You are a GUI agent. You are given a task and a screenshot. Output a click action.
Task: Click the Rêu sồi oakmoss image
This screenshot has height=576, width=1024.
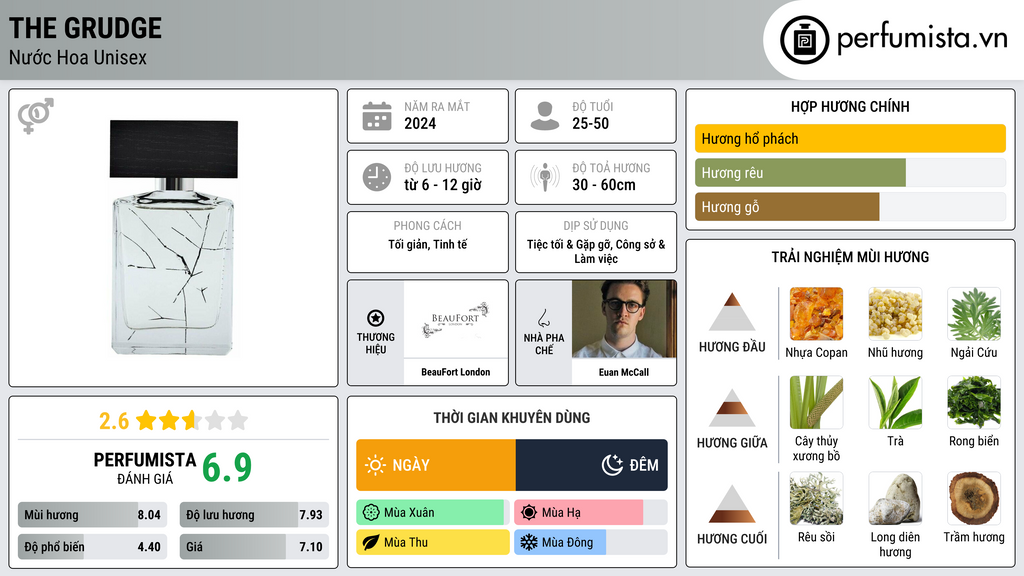(x=816, y=499)
